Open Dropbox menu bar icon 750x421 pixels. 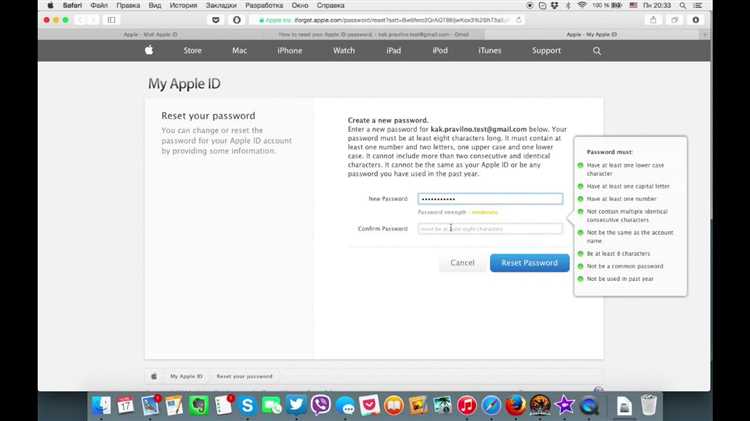pos(554,5)
